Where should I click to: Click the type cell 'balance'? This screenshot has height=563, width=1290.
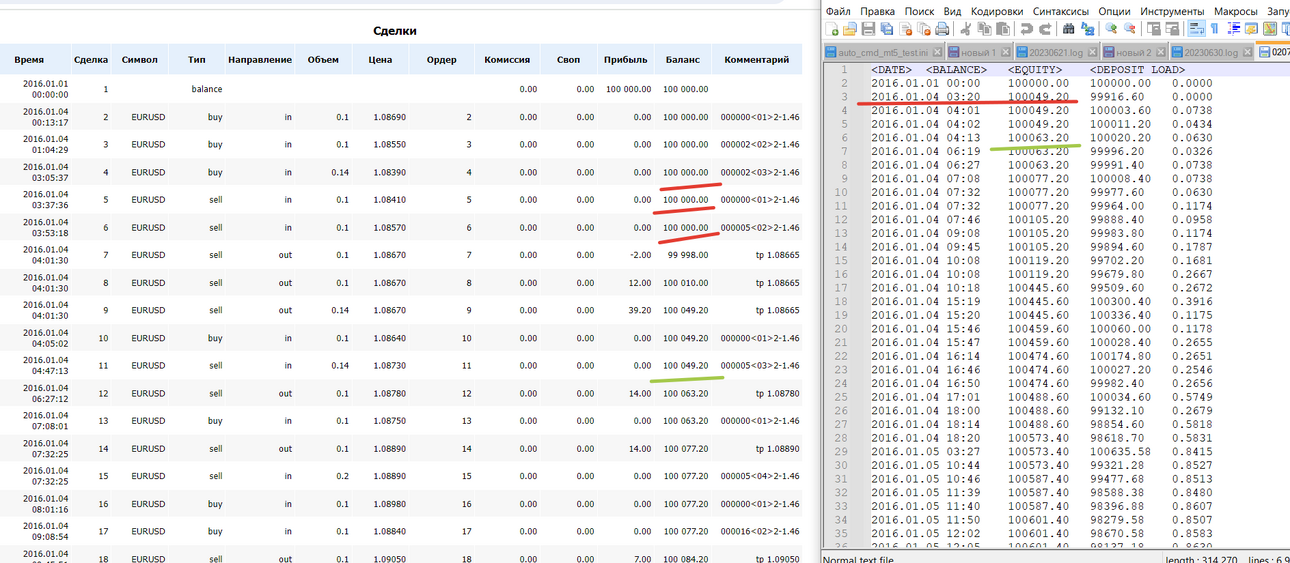[207, 89]
